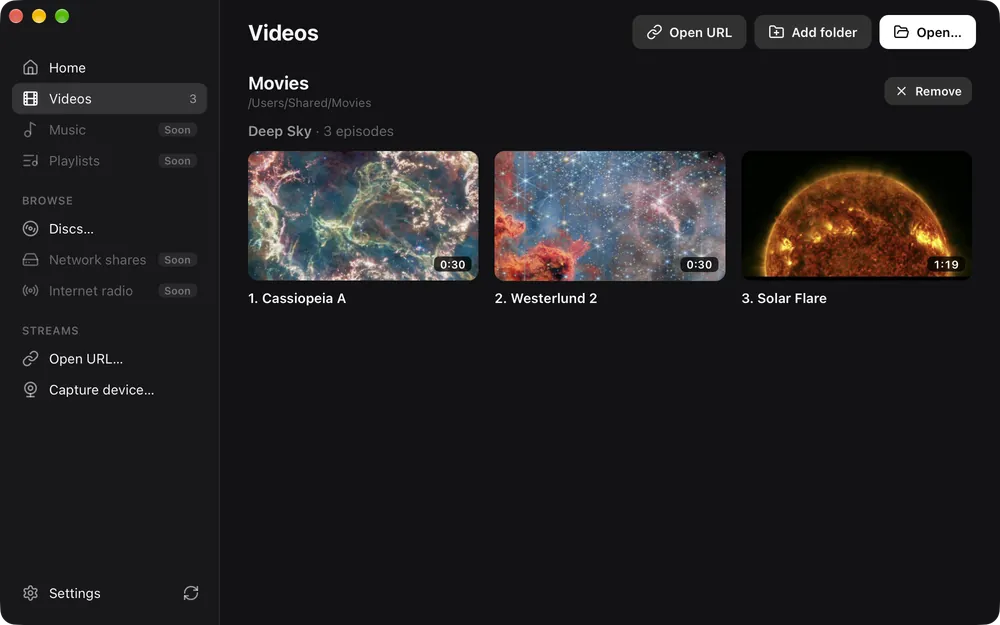Click the Capture device webcam icon
The width and height of the screenshot is (1000, 625).
point(30,390)
